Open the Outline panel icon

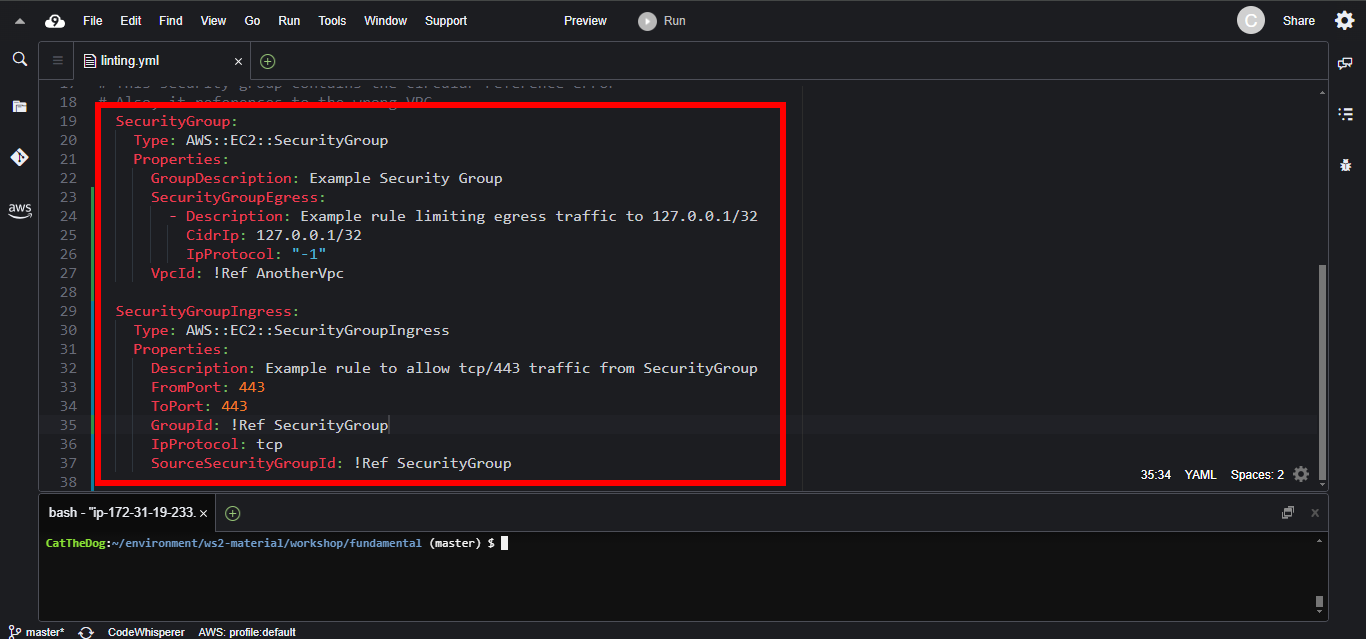coord(1345,113)
